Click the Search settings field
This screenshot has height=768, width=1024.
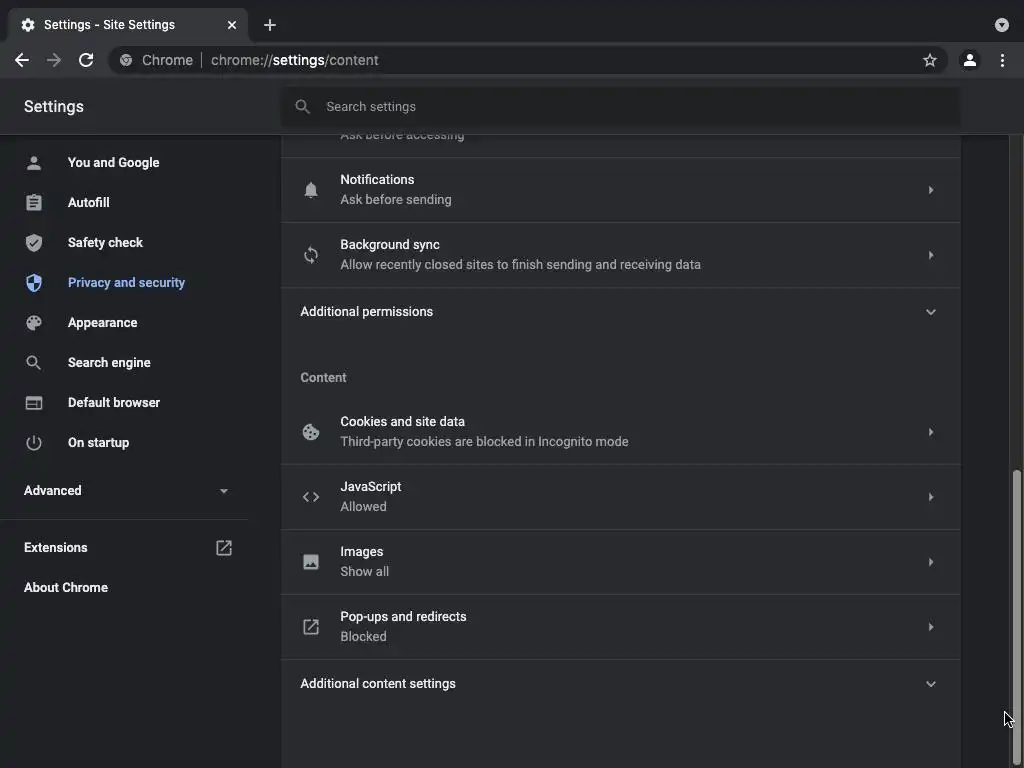pos(620,107)
